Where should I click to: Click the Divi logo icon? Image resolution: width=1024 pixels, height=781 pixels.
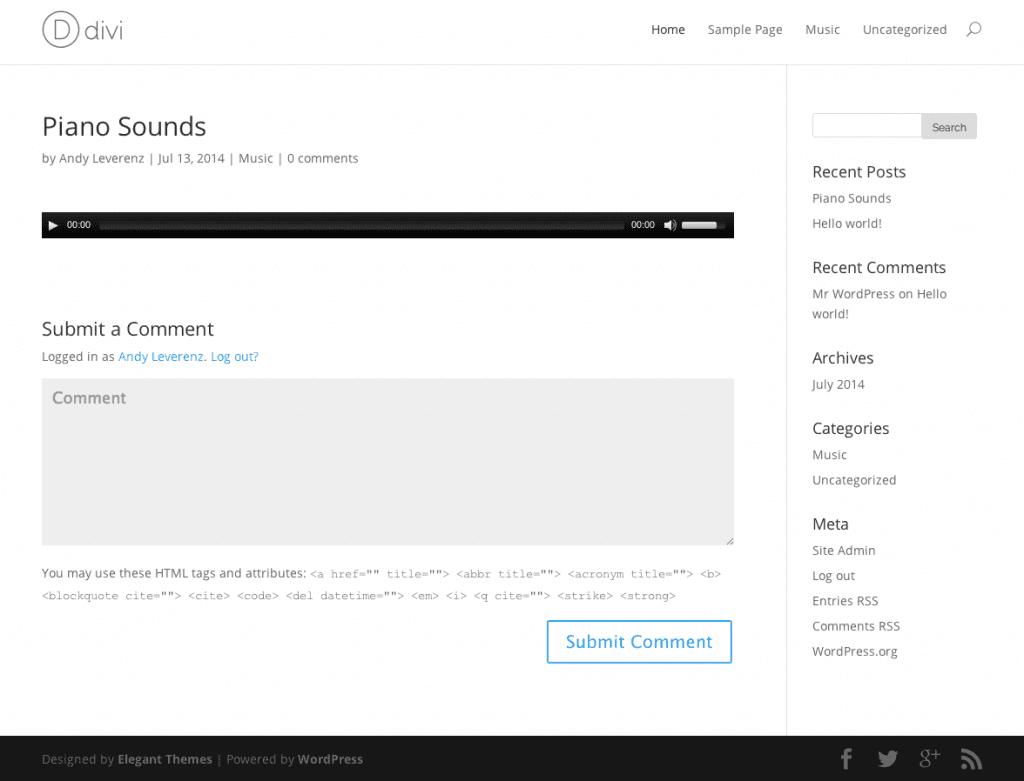(60, 30)
